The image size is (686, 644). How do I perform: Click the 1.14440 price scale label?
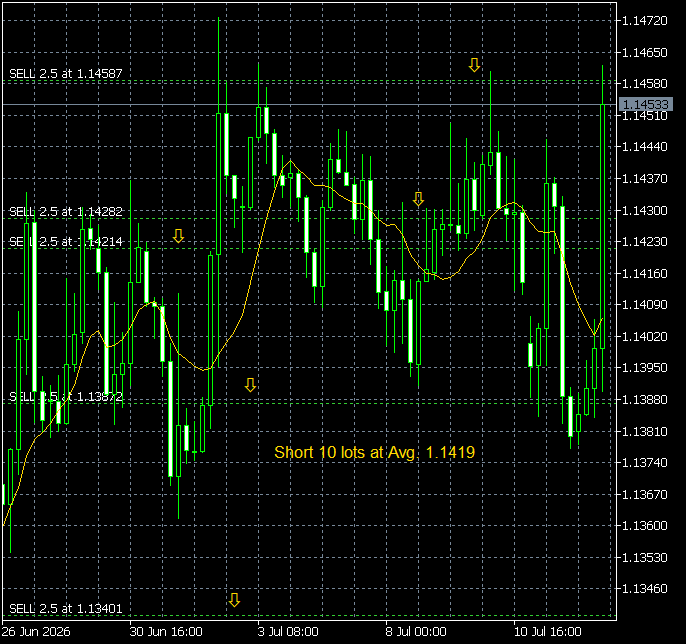(644, 147)
